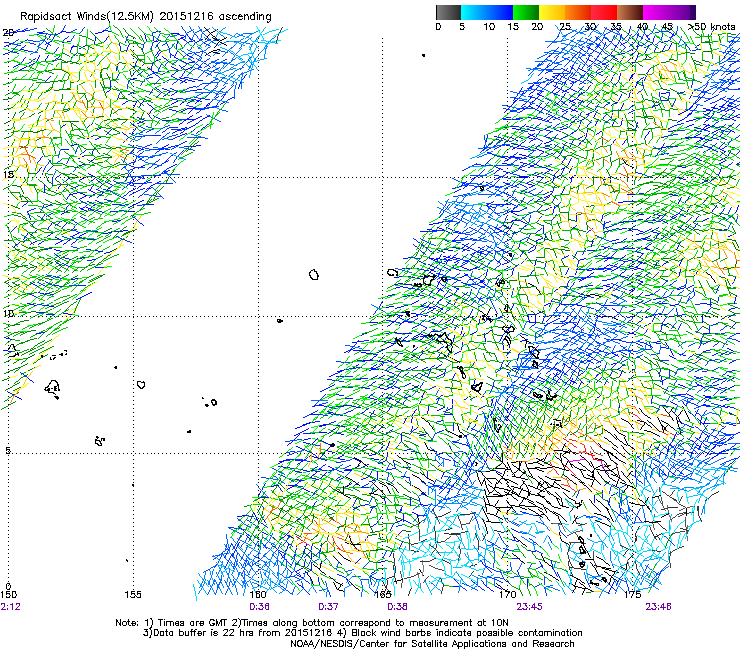Click the purple '23:46' pass time label
The height and width of the screenshot is (650, 740).
click(658, 607)
